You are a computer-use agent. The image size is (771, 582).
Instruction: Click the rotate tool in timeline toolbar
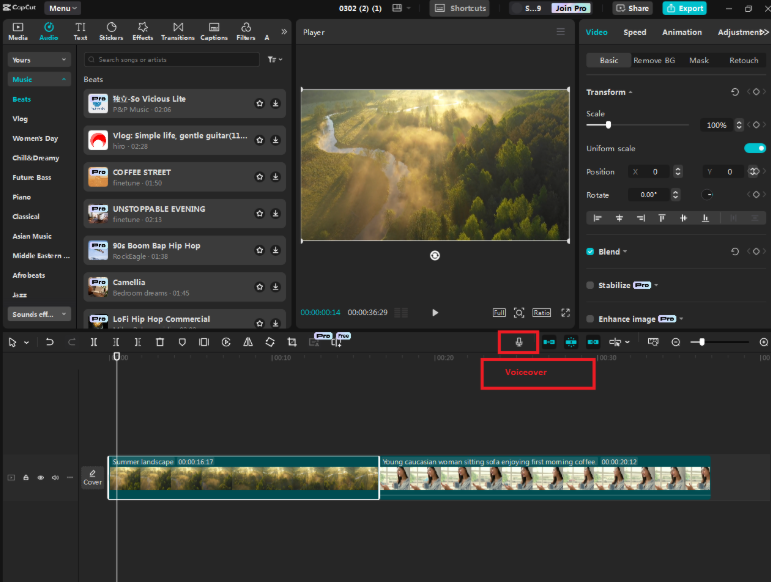point(270,342)
